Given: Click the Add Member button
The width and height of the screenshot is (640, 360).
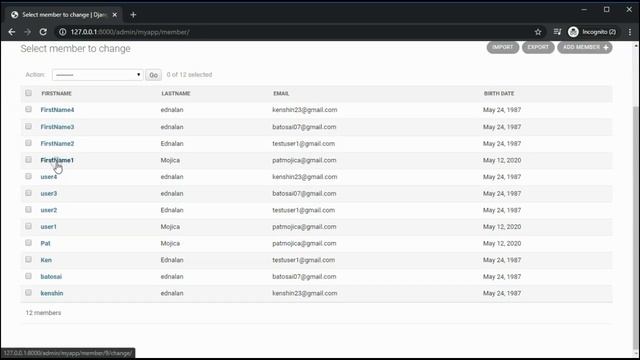Looking at the screenshot, I should [x=585, y=47].
